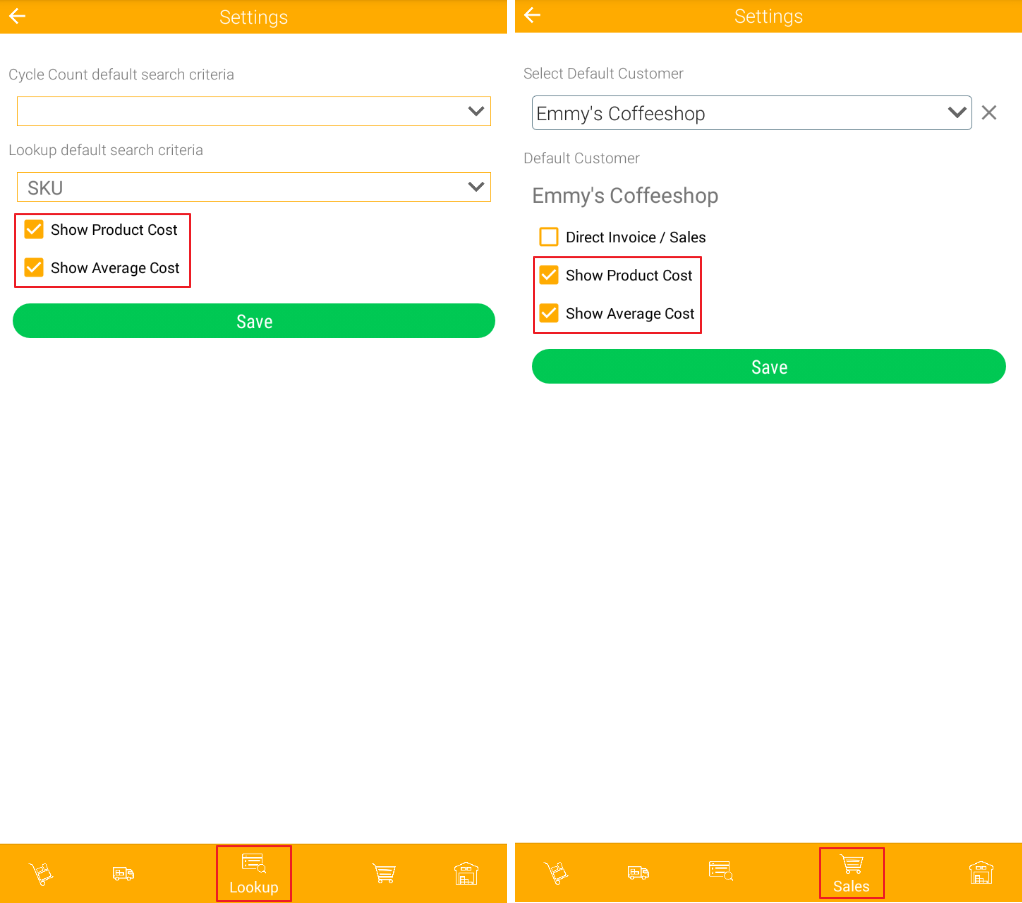Tap hand truck icon in left bottom bar
This screenshot has height=903, width=1022.
pos(41,873)
